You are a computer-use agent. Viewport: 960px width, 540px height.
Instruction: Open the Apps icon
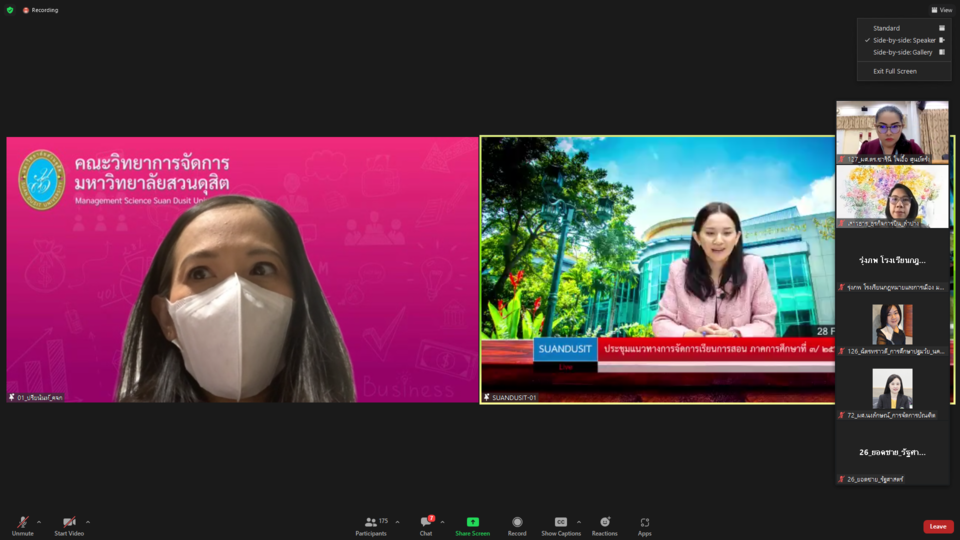click(x=645, y=522)
